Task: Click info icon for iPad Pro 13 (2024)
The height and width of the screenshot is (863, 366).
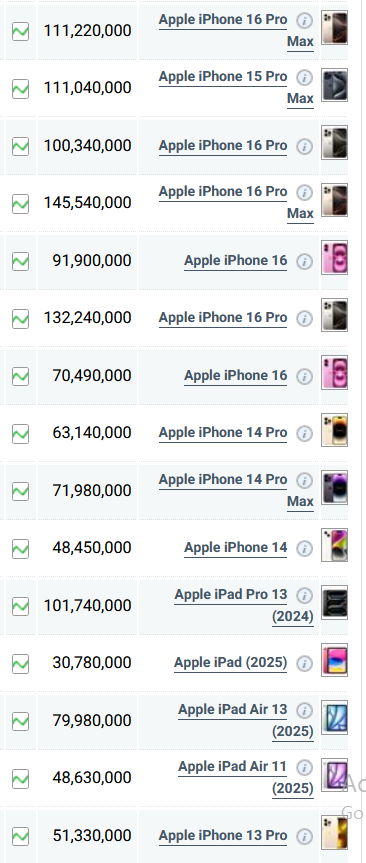Action: pyautogui.click(x=304, y=596)
